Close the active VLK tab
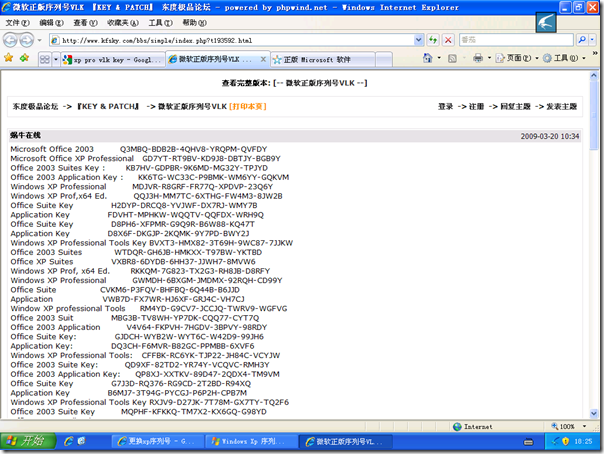Screen dimensions: 604x454 click(x=263, y=59)
